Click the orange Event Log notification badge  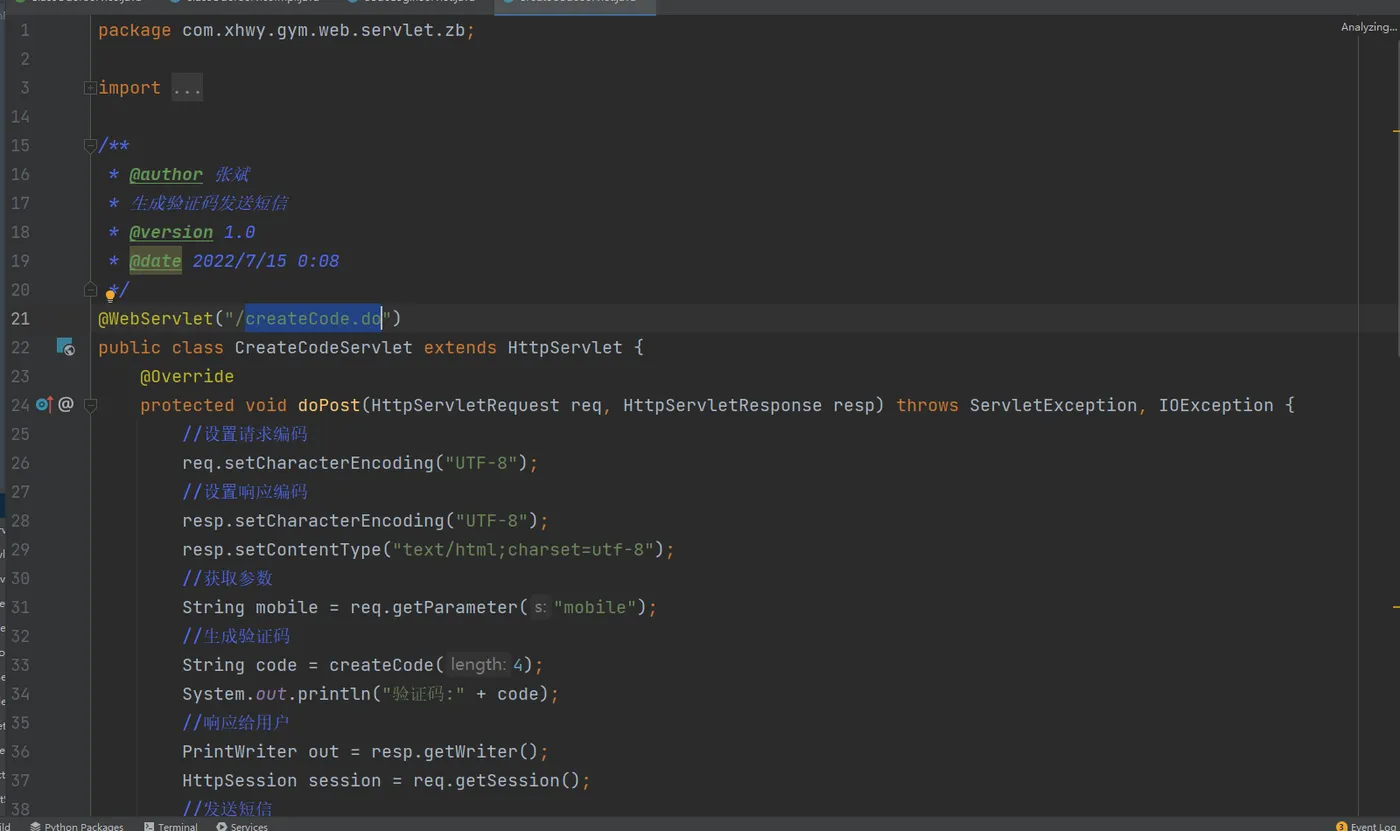pos(1341,826)
